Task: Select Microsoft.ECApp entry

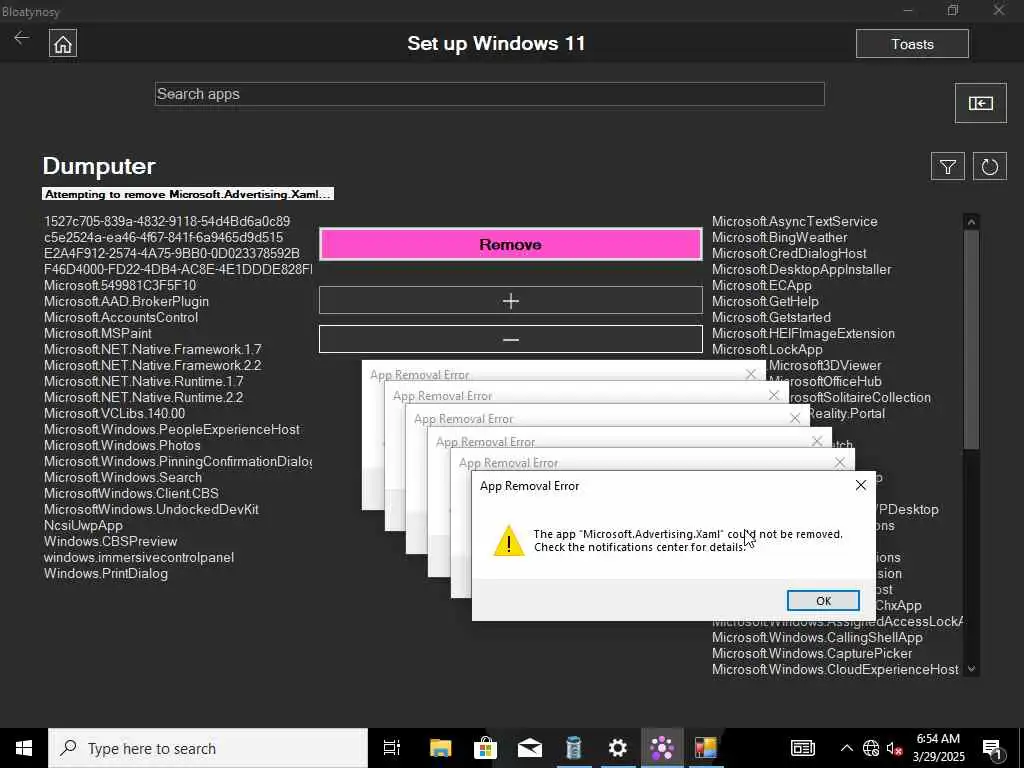Action: point(761,285)
